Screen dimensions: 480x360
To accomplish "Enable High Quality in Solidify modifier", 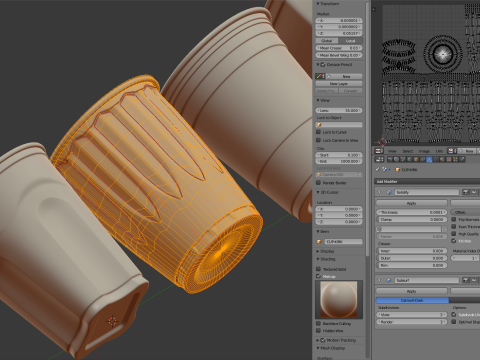I will pos(454,234).
